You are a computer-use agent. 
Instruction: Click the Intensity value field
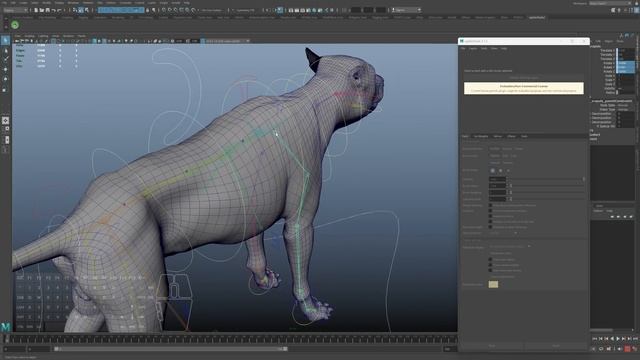click(x=497, y=179)
